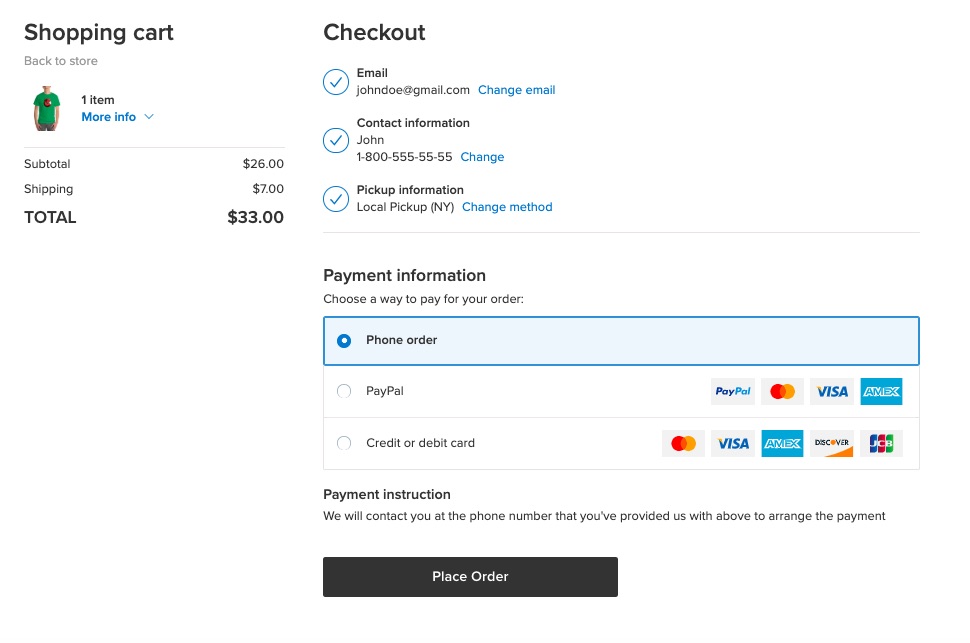Viewport: 970px width, 643px height.
Task: Click the Contact information checkmark icon
Action: click(x=336, y=141)
